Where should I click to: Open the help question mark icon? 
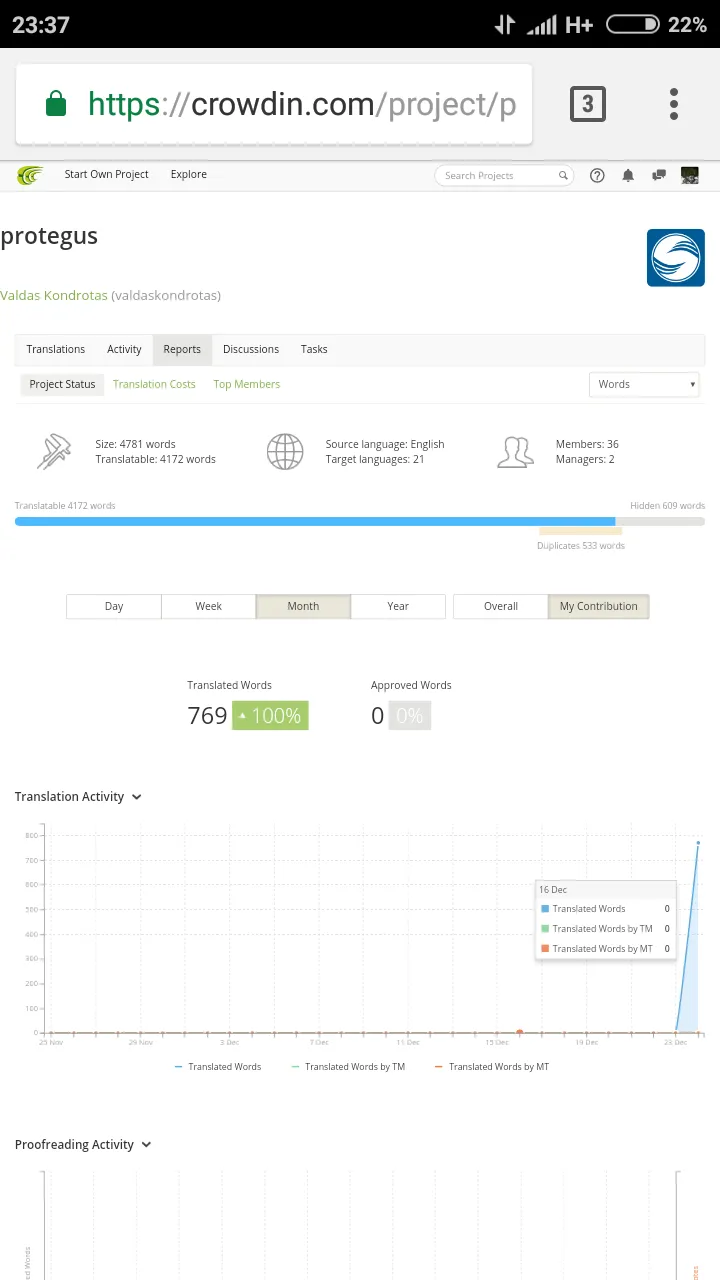tap(597, 175)
